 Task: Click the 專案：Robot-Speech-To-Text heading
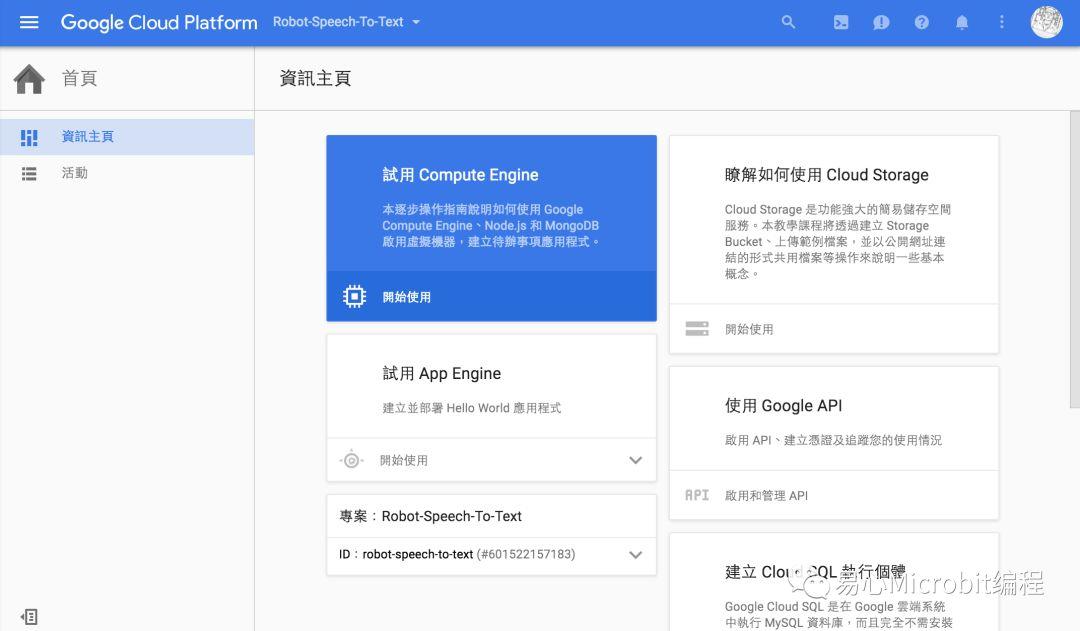coord(430,516)
